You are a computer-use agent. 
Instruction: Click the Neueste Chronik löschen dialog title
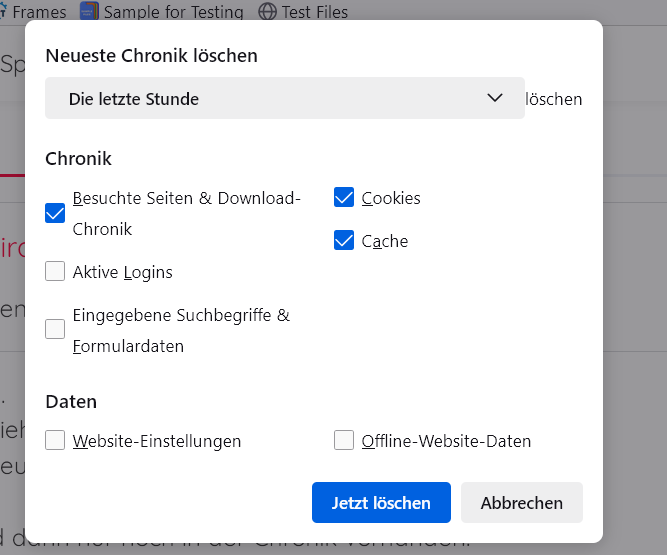point(151,56)
